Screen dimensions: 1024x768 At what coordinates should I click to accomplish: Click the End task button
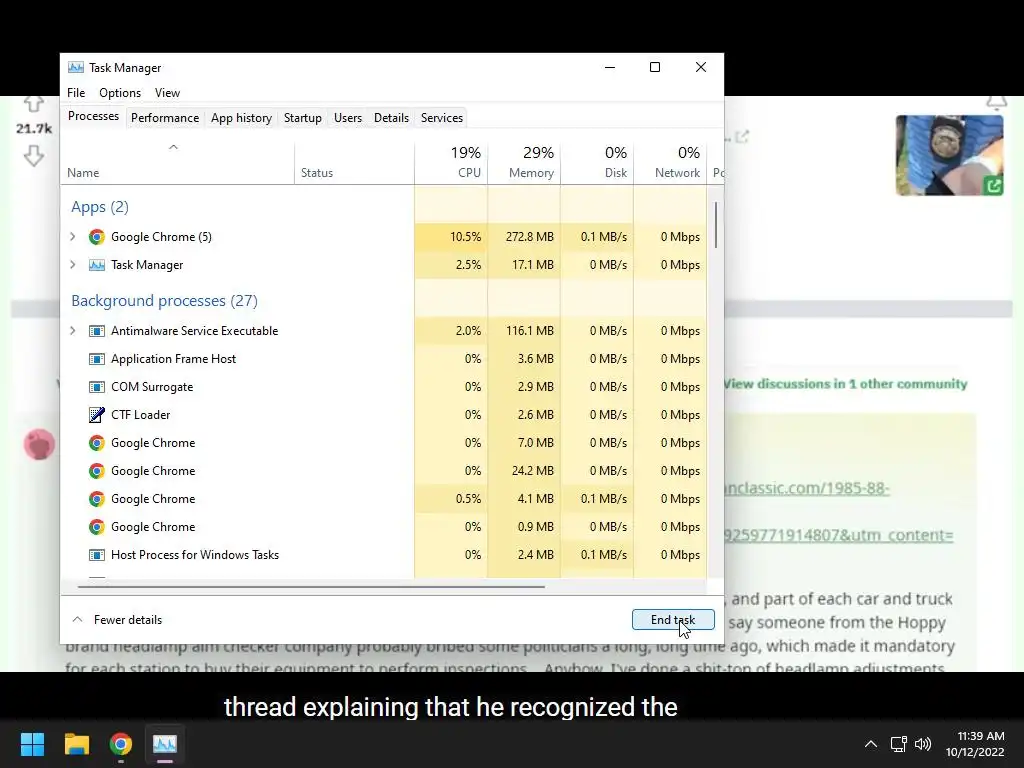tap(673, 620)
